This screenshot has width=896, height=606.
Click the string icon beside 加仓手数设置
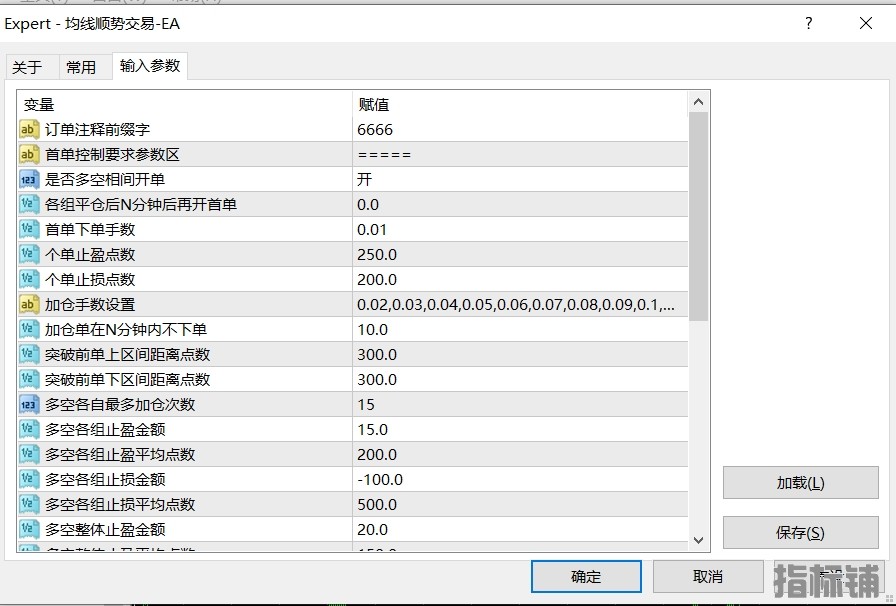pos(29,305)
